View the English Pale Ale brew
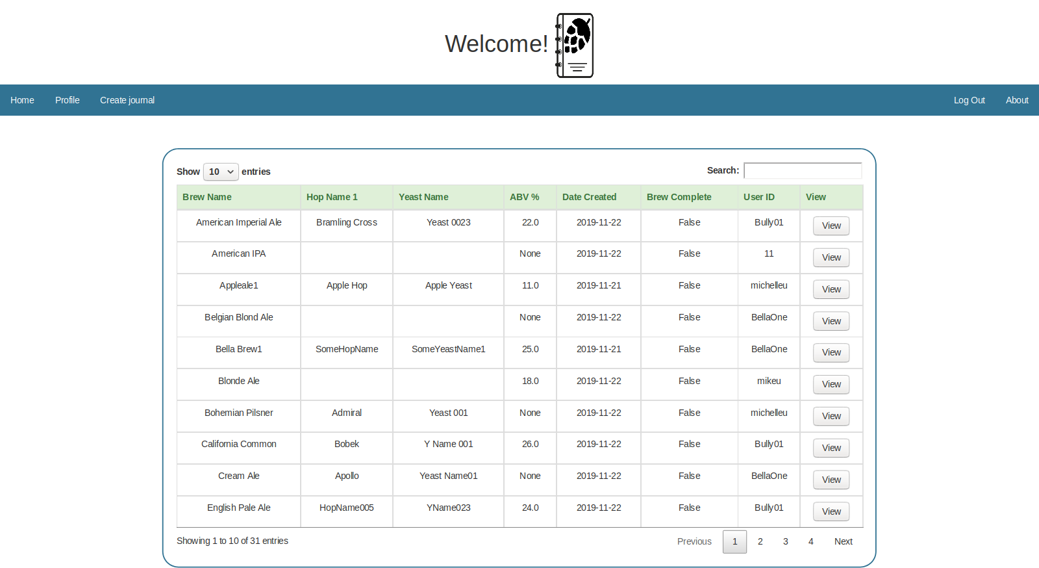This screenshot has width=1039, height=568. coord(830,511)
